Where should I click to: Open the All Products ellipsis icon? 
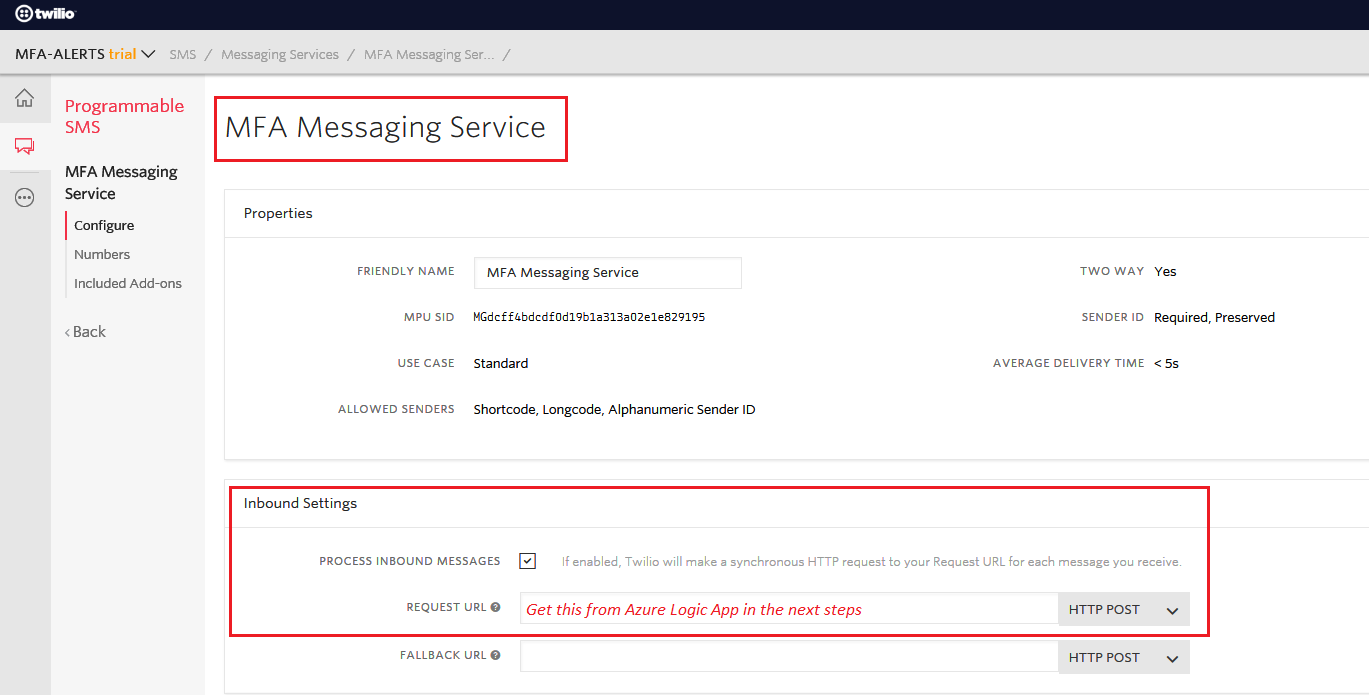coord(25,198)
